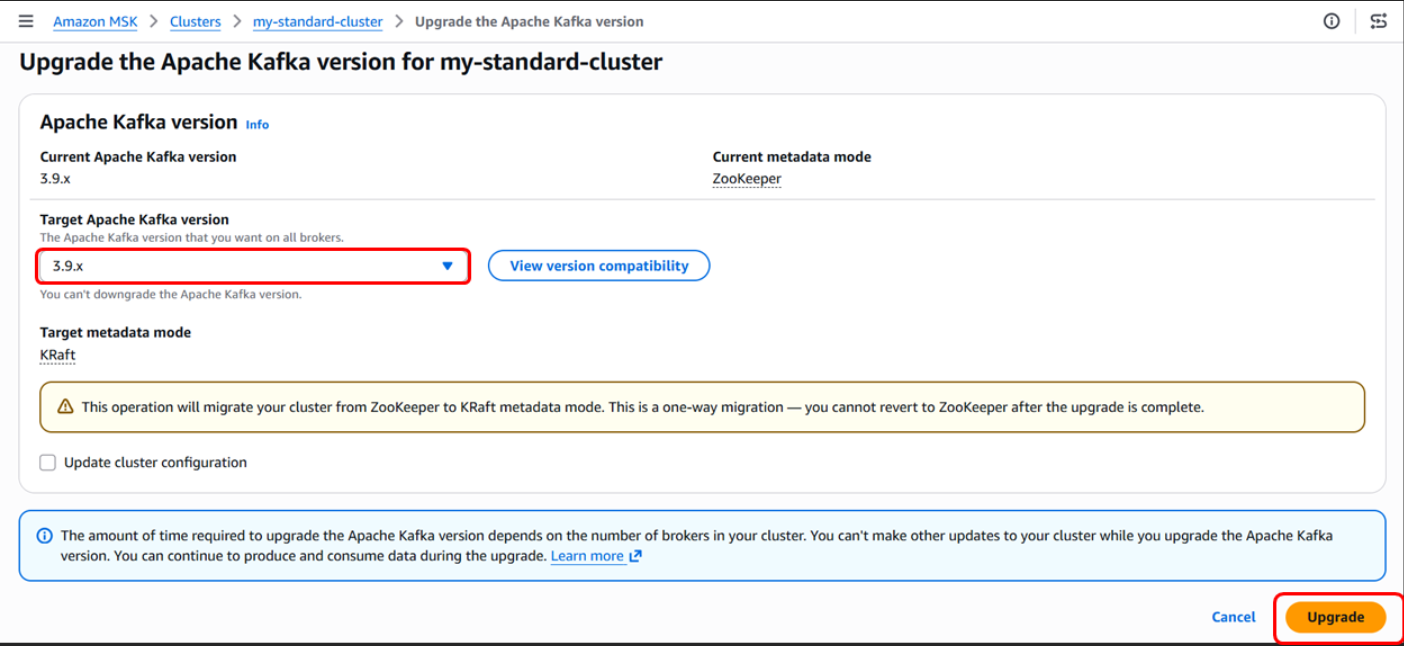The image size is (1404, 646).
Task: Click View version compatibility button
Action: click(599, 266)
